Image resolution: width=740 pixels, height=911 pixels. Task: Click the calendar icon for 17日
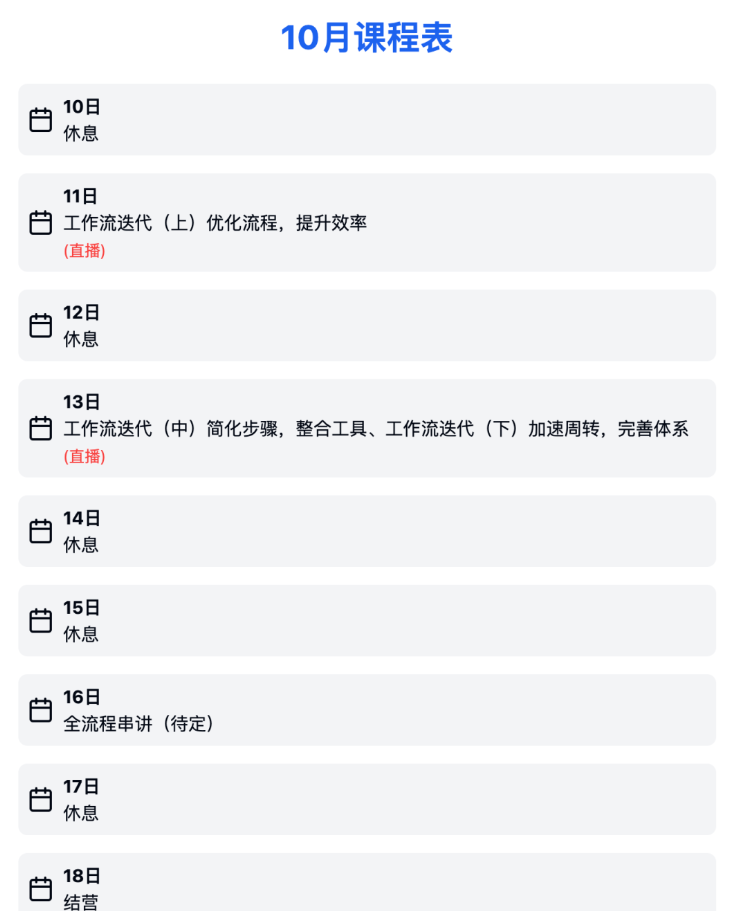pos(41,799)
